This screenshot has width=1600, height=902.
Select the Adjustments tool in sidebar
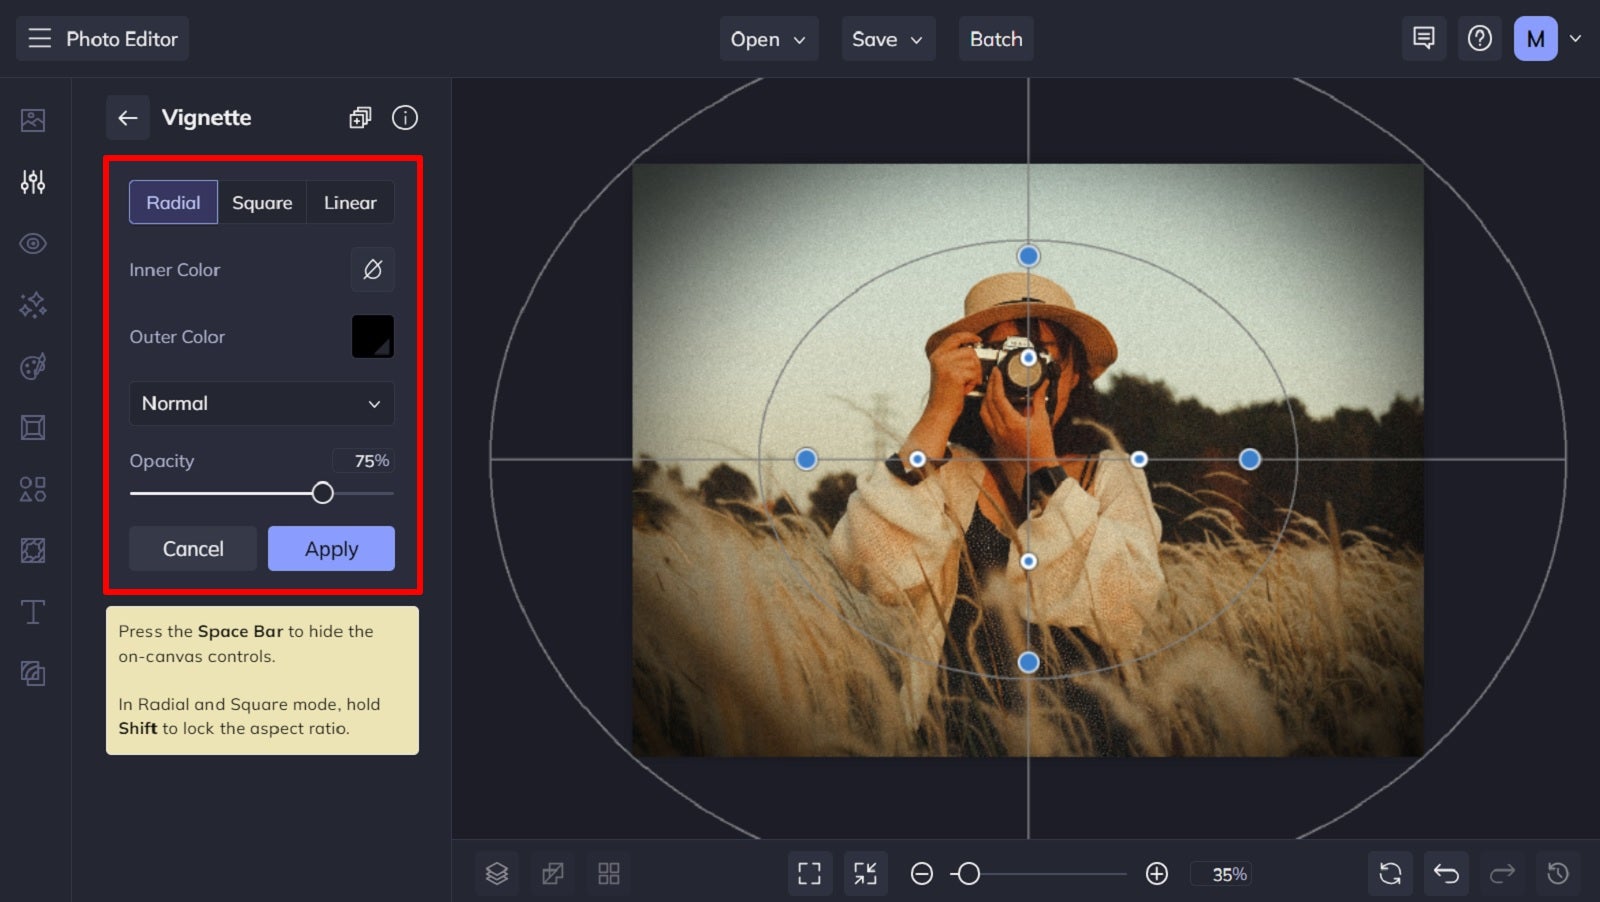click(x=33, y=182)
